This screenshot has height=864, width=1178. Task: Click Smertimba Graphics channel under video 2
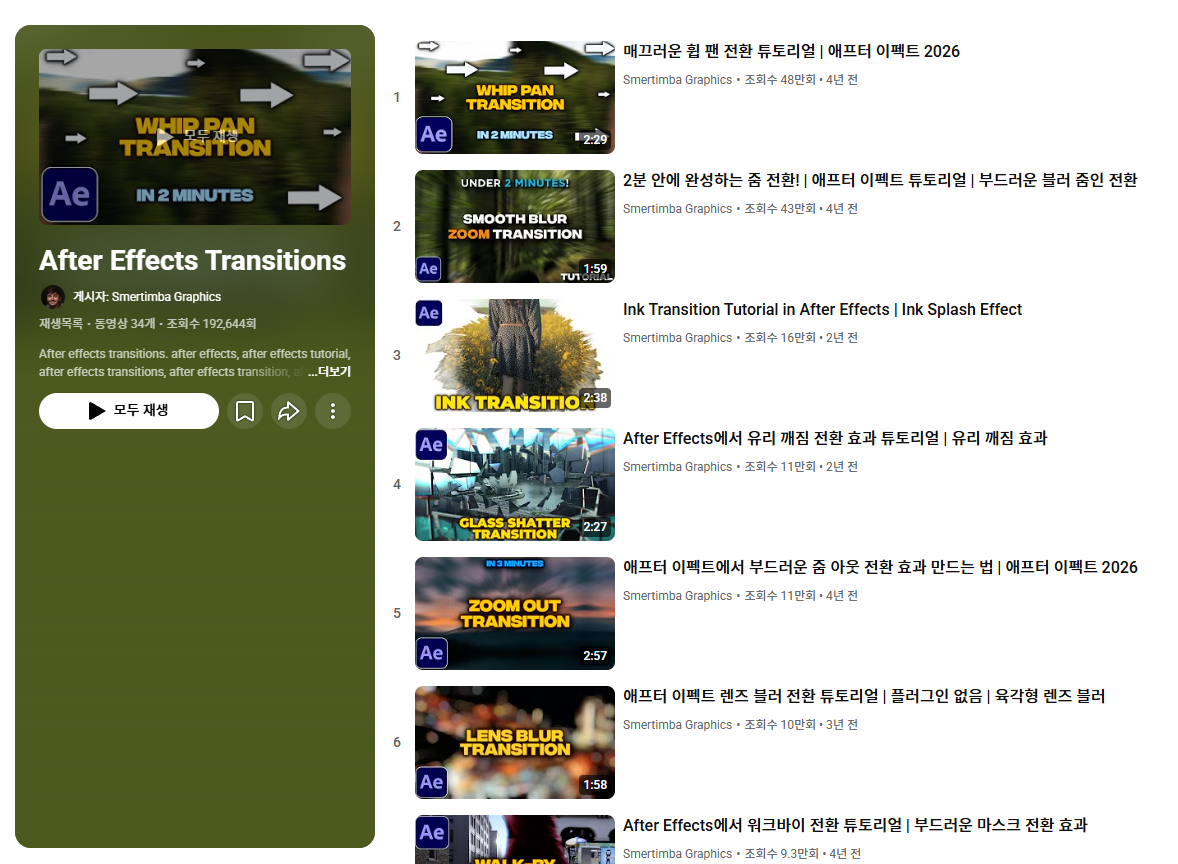[677, 209]
